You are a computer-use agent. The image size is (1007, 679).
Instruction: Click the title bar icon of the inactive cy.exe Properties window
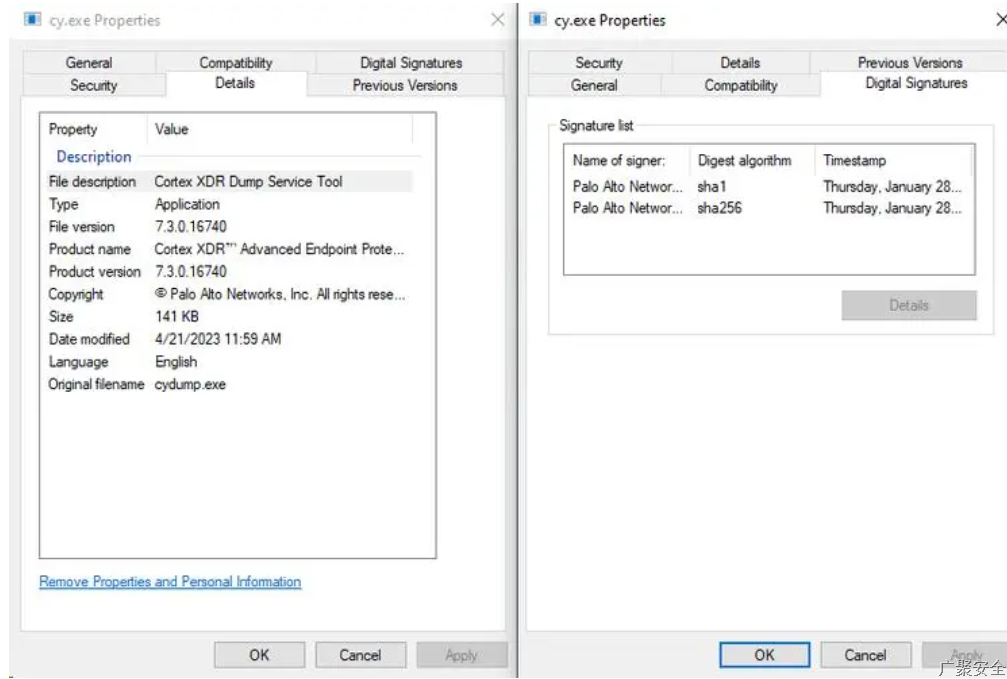click(x=33, y=19)
